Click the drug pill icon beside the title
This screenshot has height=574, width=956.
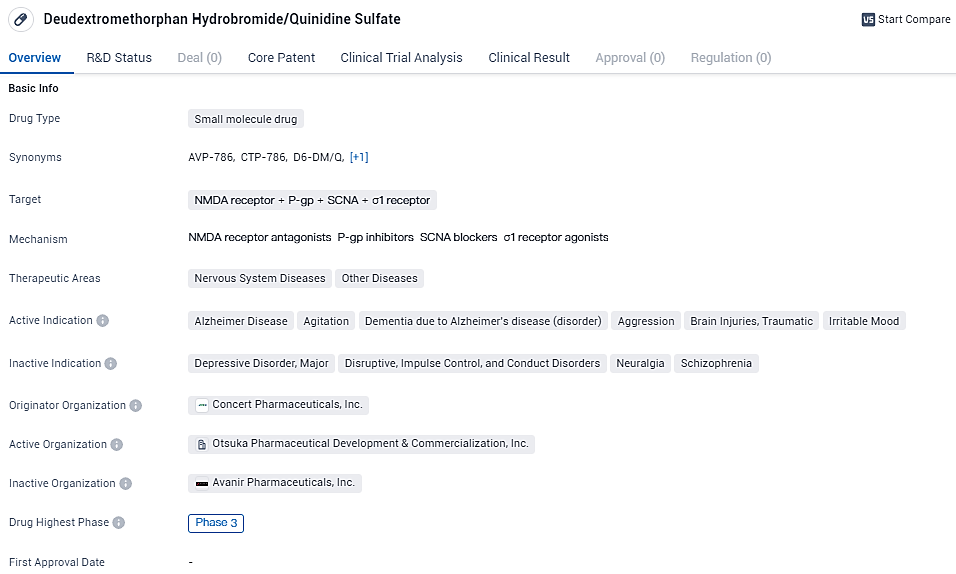coord(21,20)
